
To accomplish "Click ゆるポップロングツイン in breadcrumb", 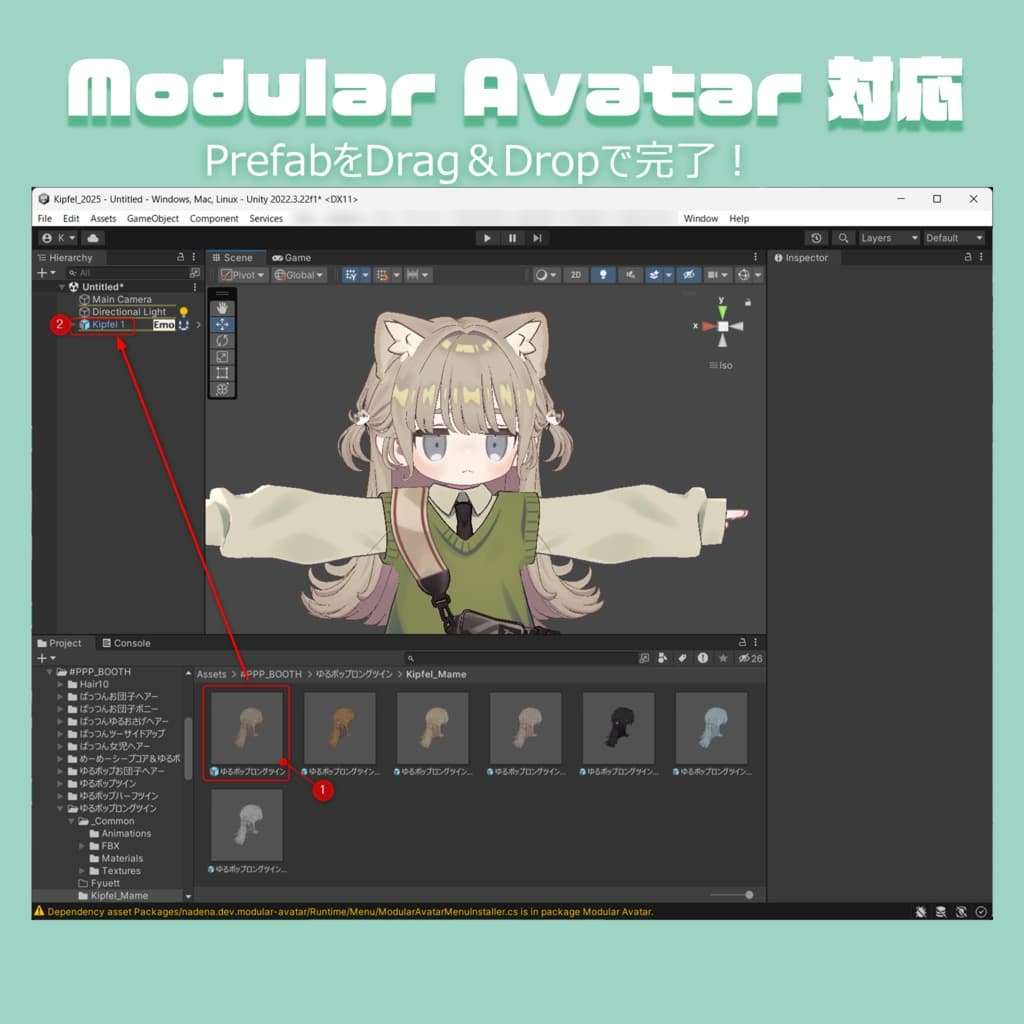I will point(354,674).
